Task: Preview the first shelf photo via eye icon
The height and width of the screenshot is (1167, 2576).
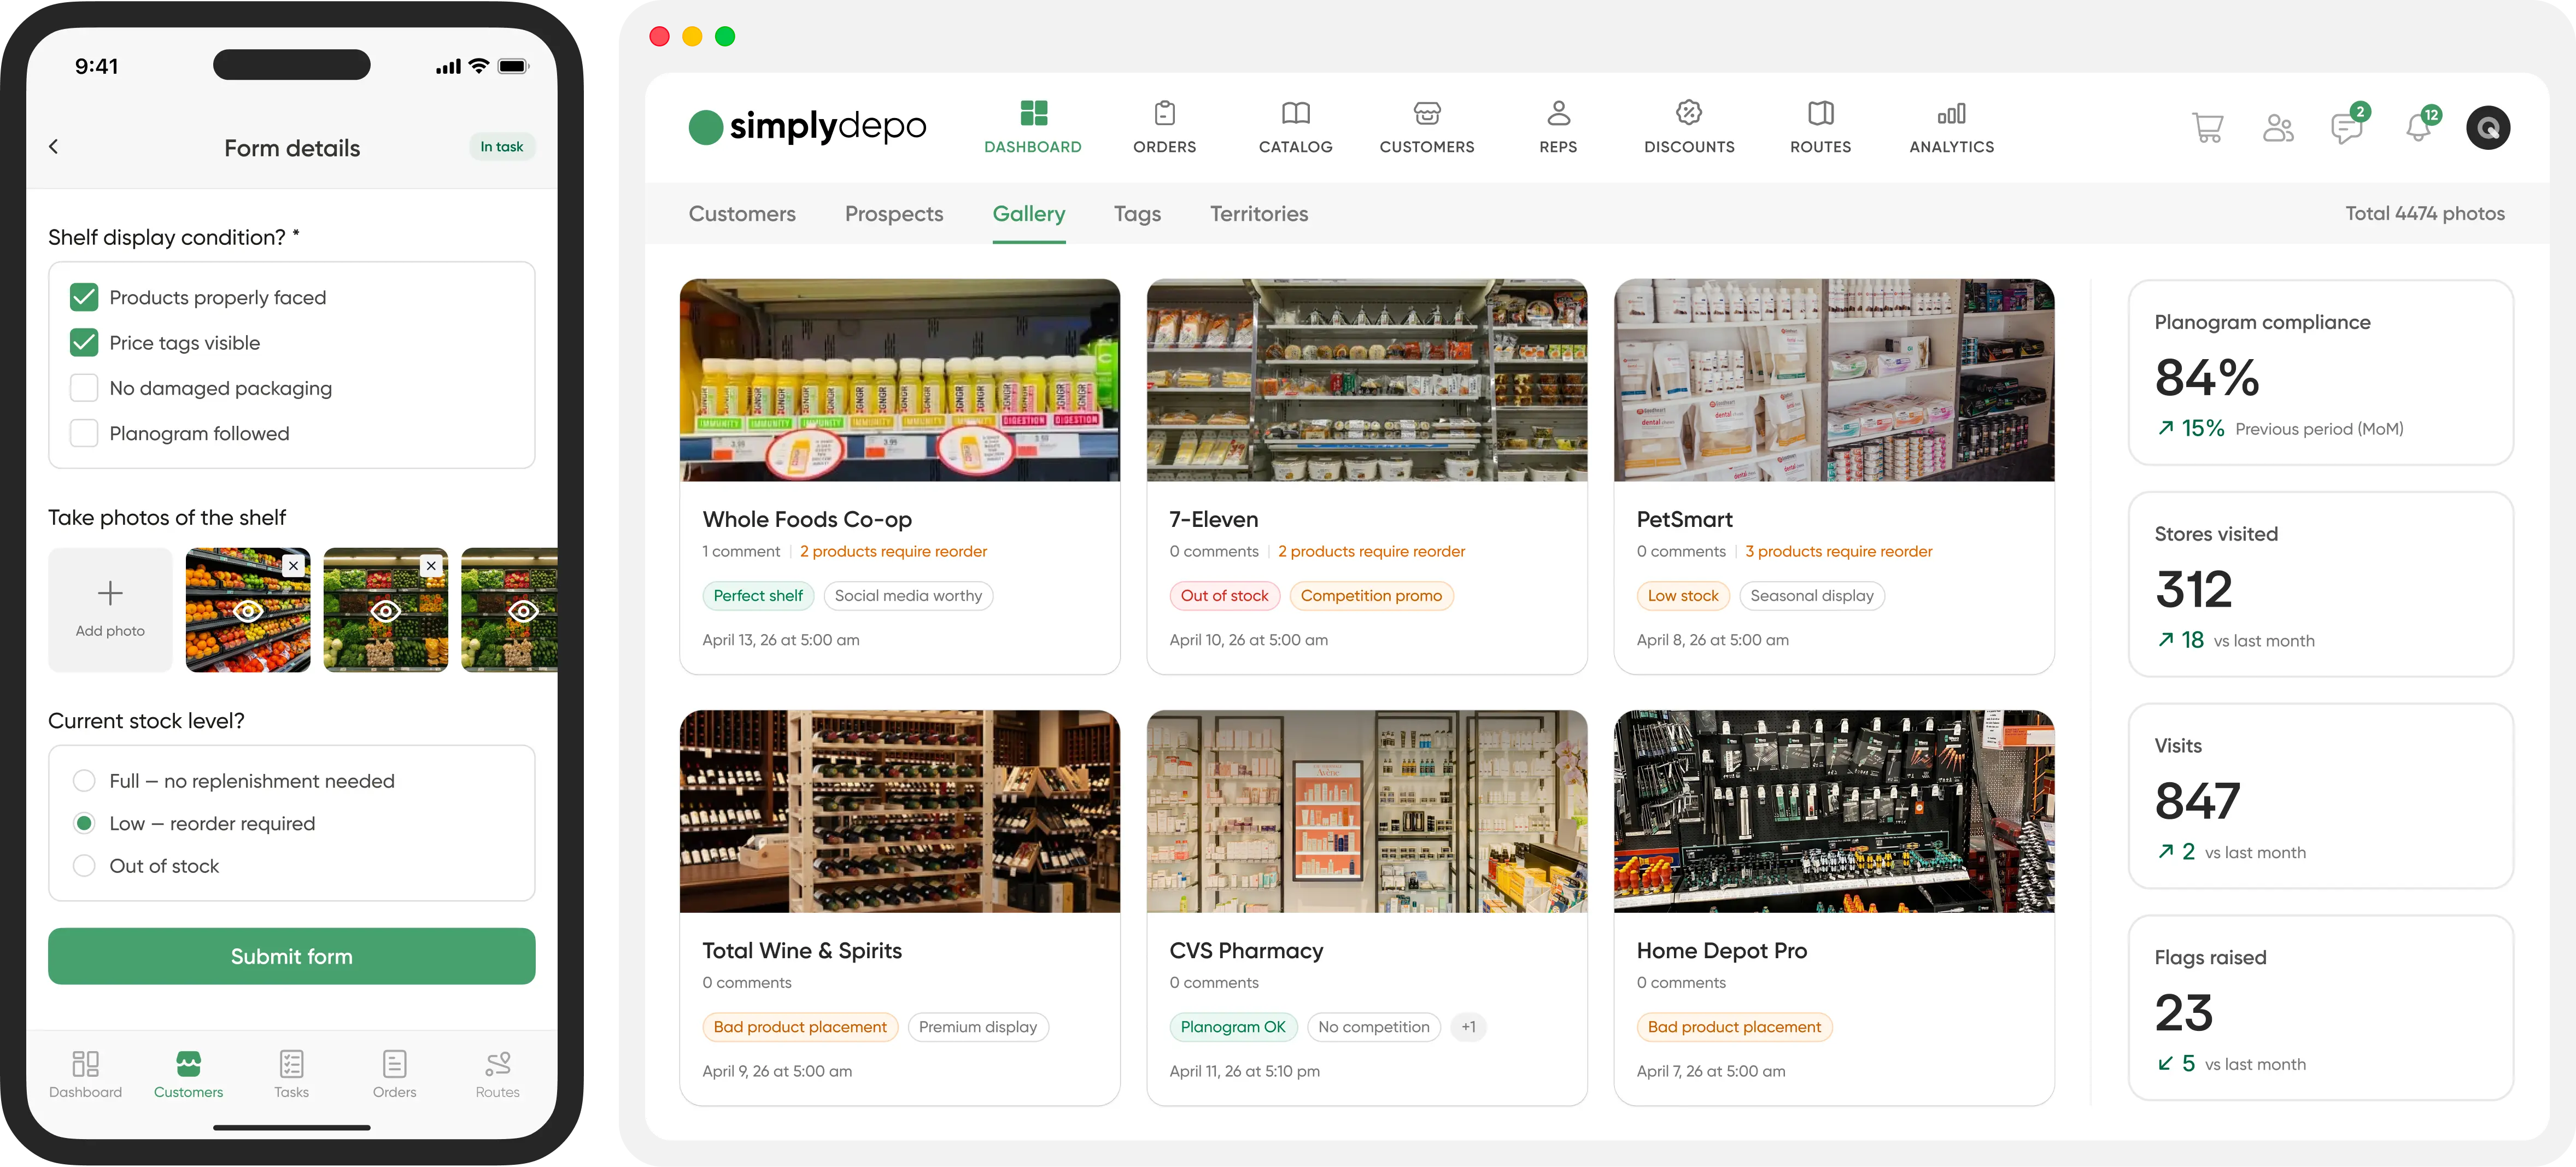Action: coord(248,611)
